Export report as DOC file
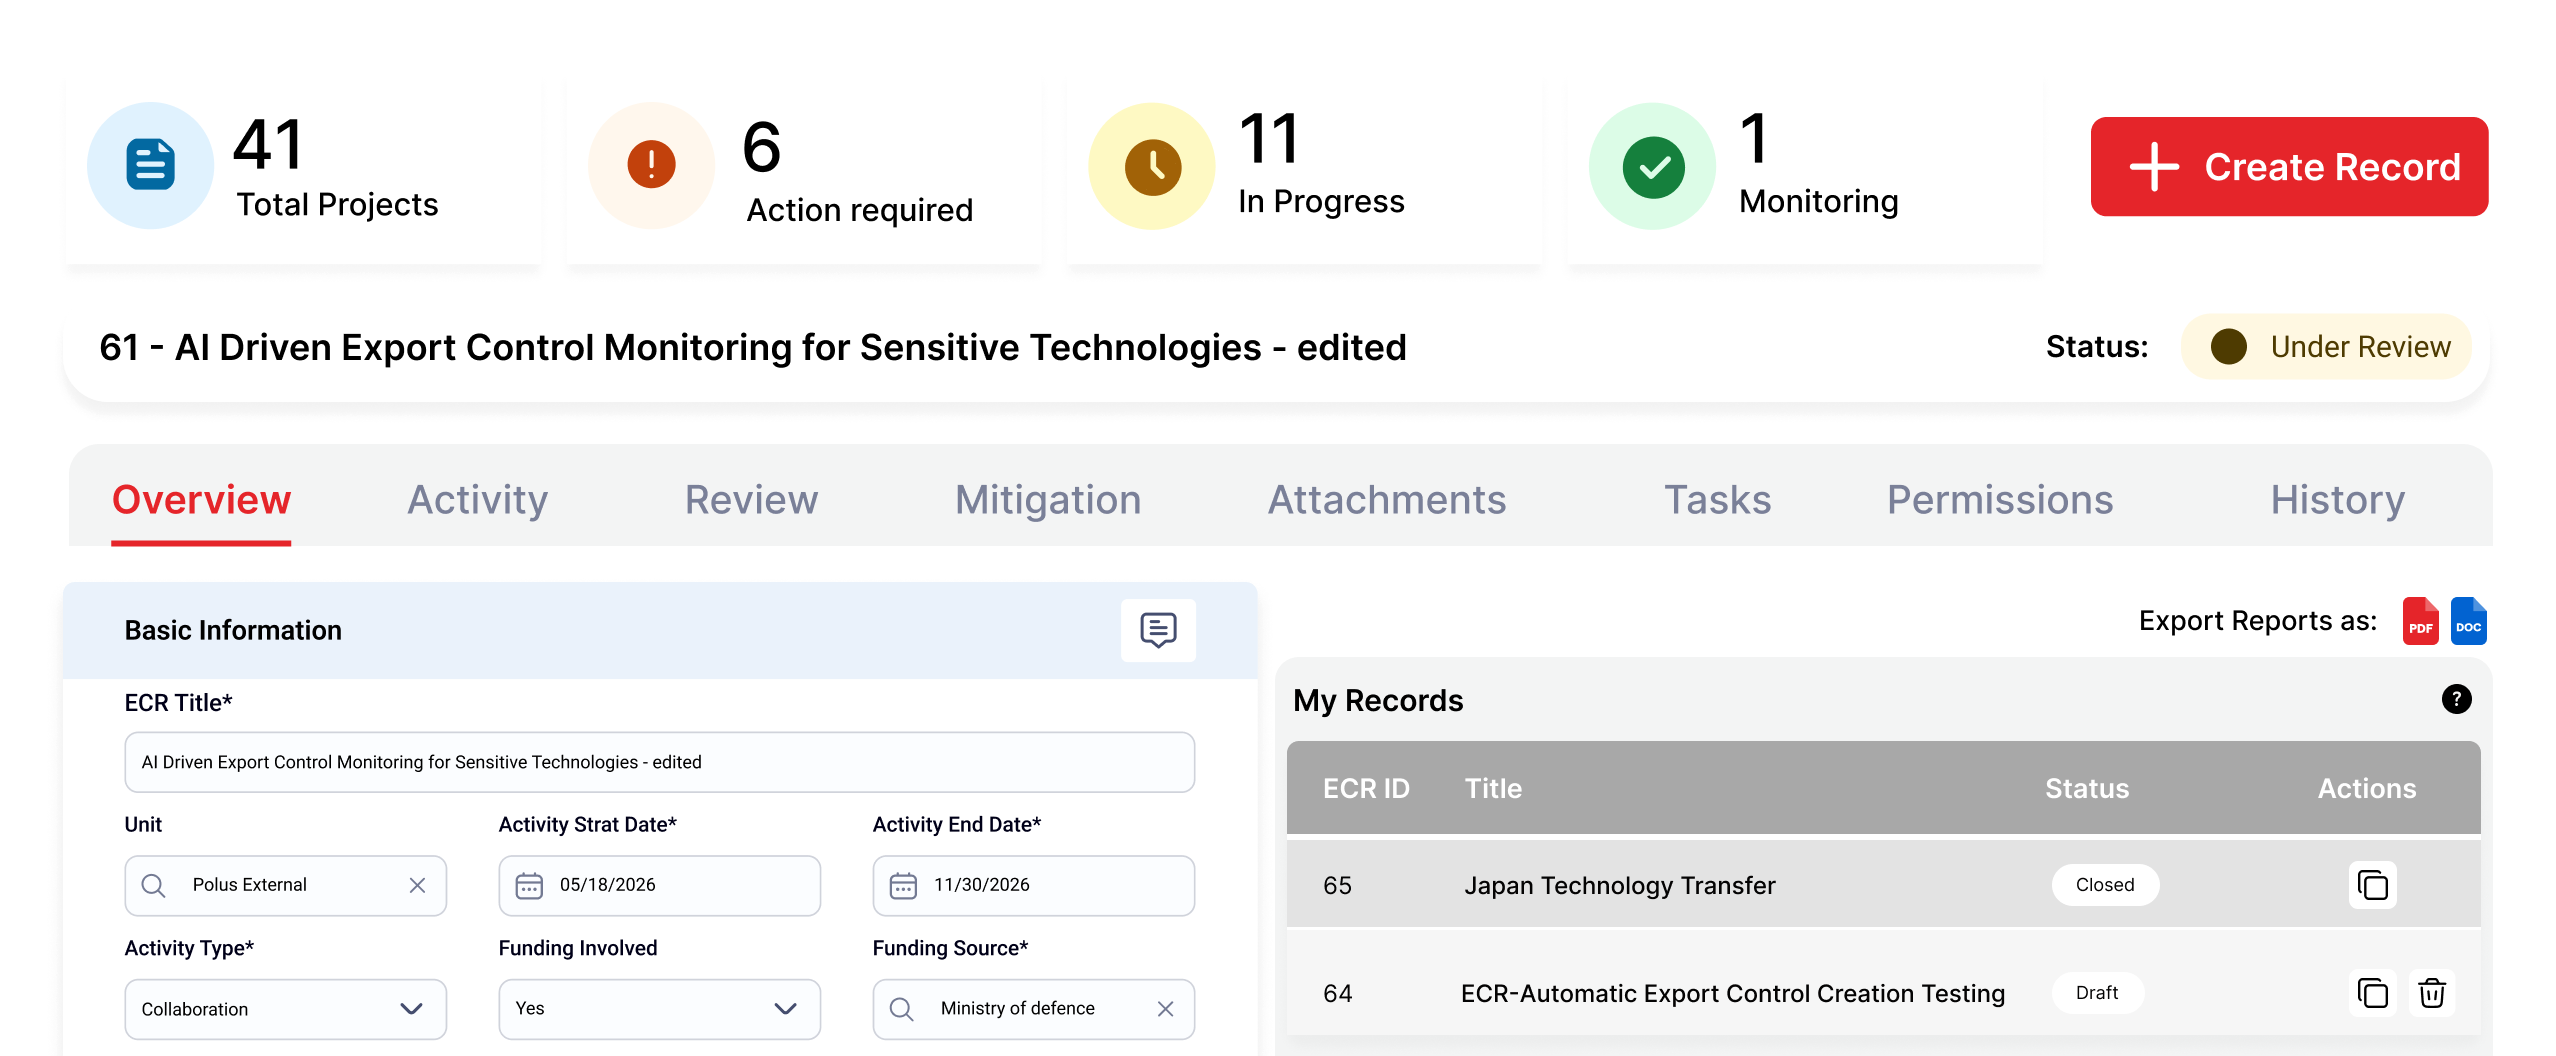 pyautogui.click(x=2468, y=622)
